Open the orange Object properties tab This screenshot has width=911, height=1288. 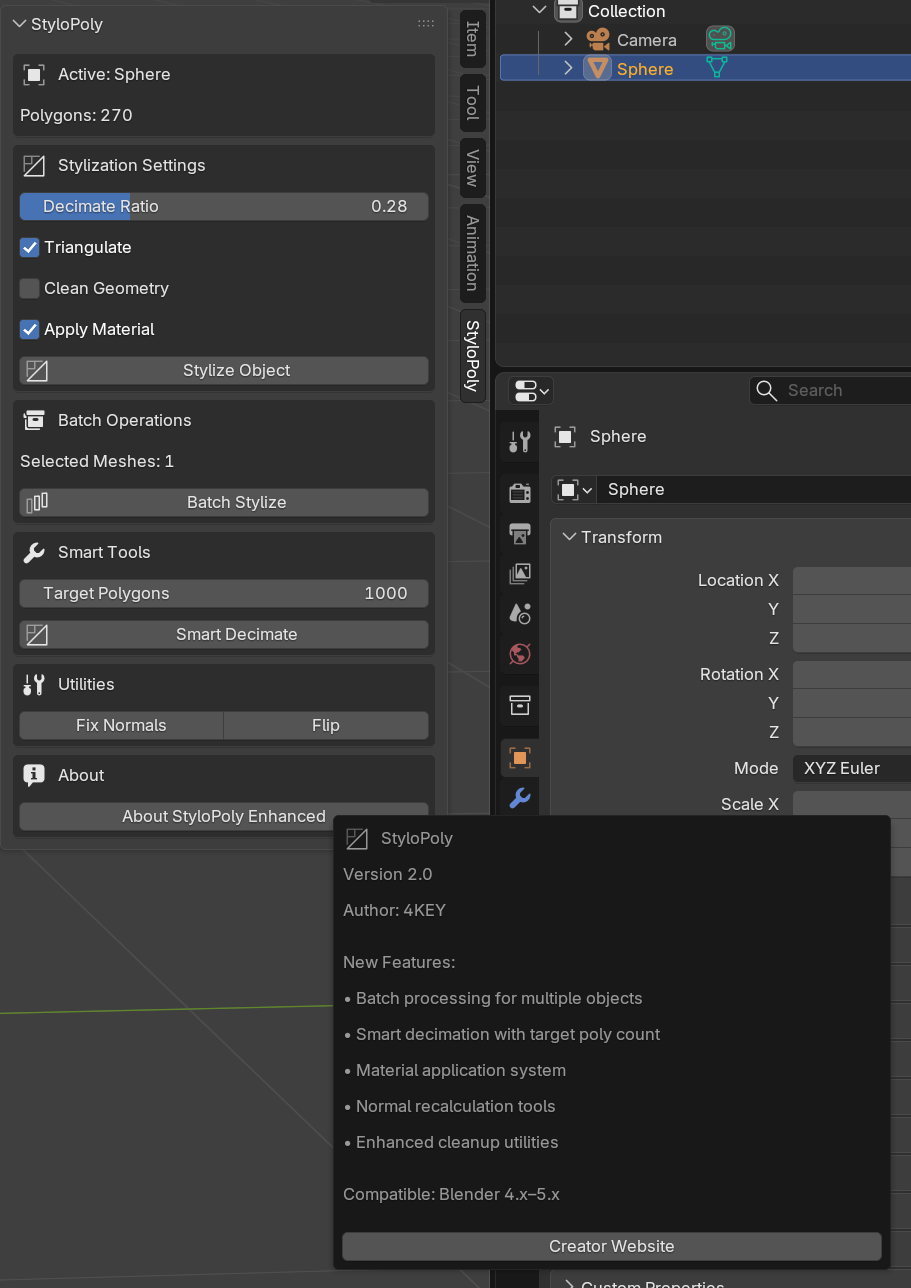519,757
